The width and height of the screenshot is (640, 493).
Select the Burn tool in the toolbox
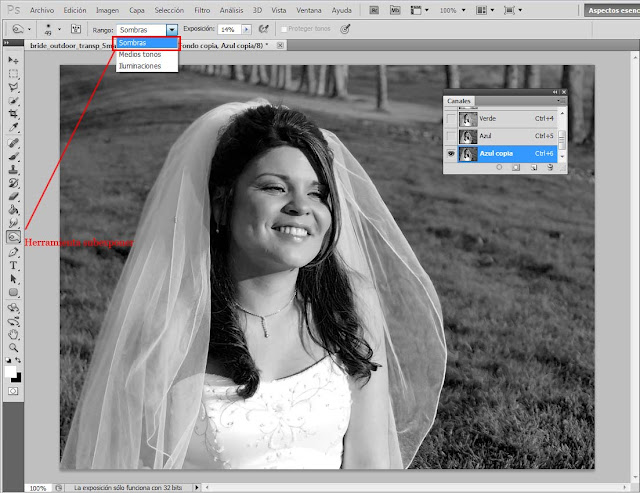(x=13, y=237)
